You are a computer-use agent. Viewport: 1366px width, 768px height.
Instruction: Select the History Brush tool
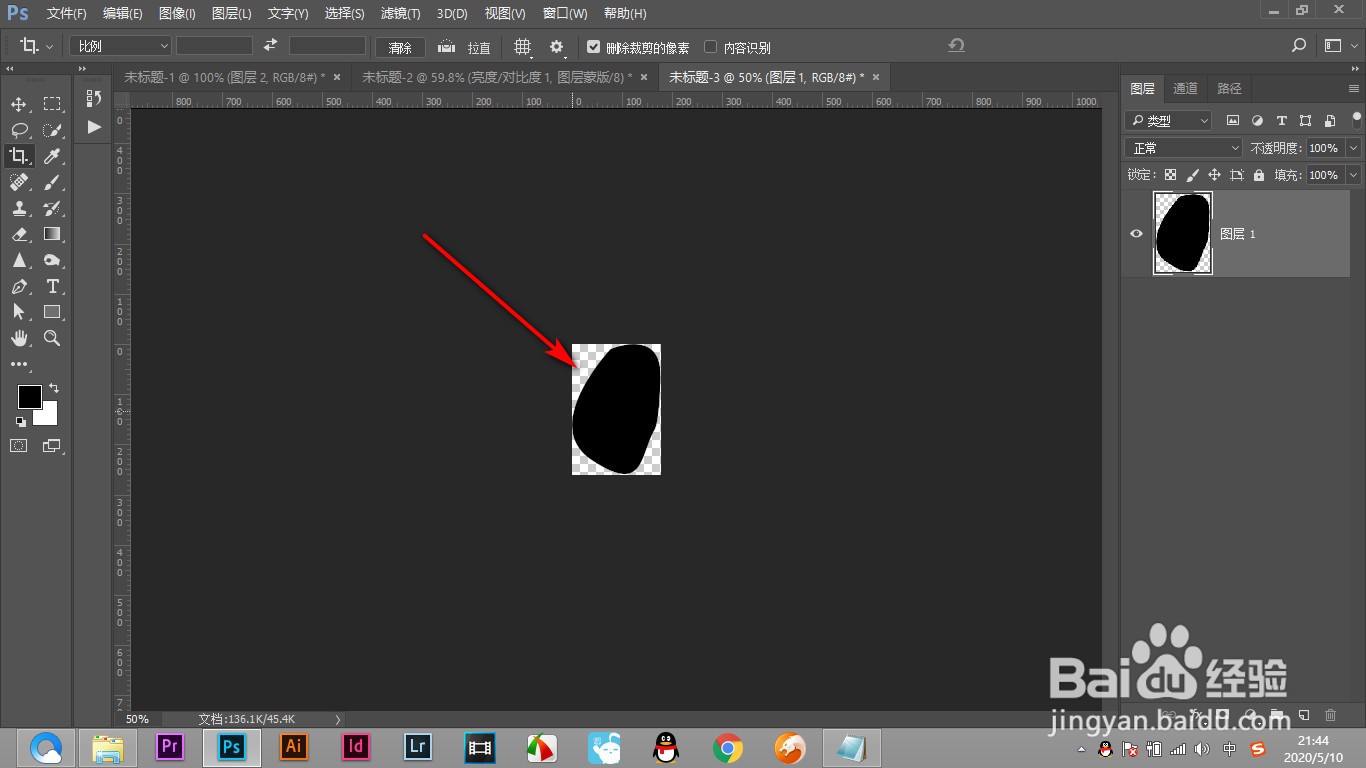point(52,208)
